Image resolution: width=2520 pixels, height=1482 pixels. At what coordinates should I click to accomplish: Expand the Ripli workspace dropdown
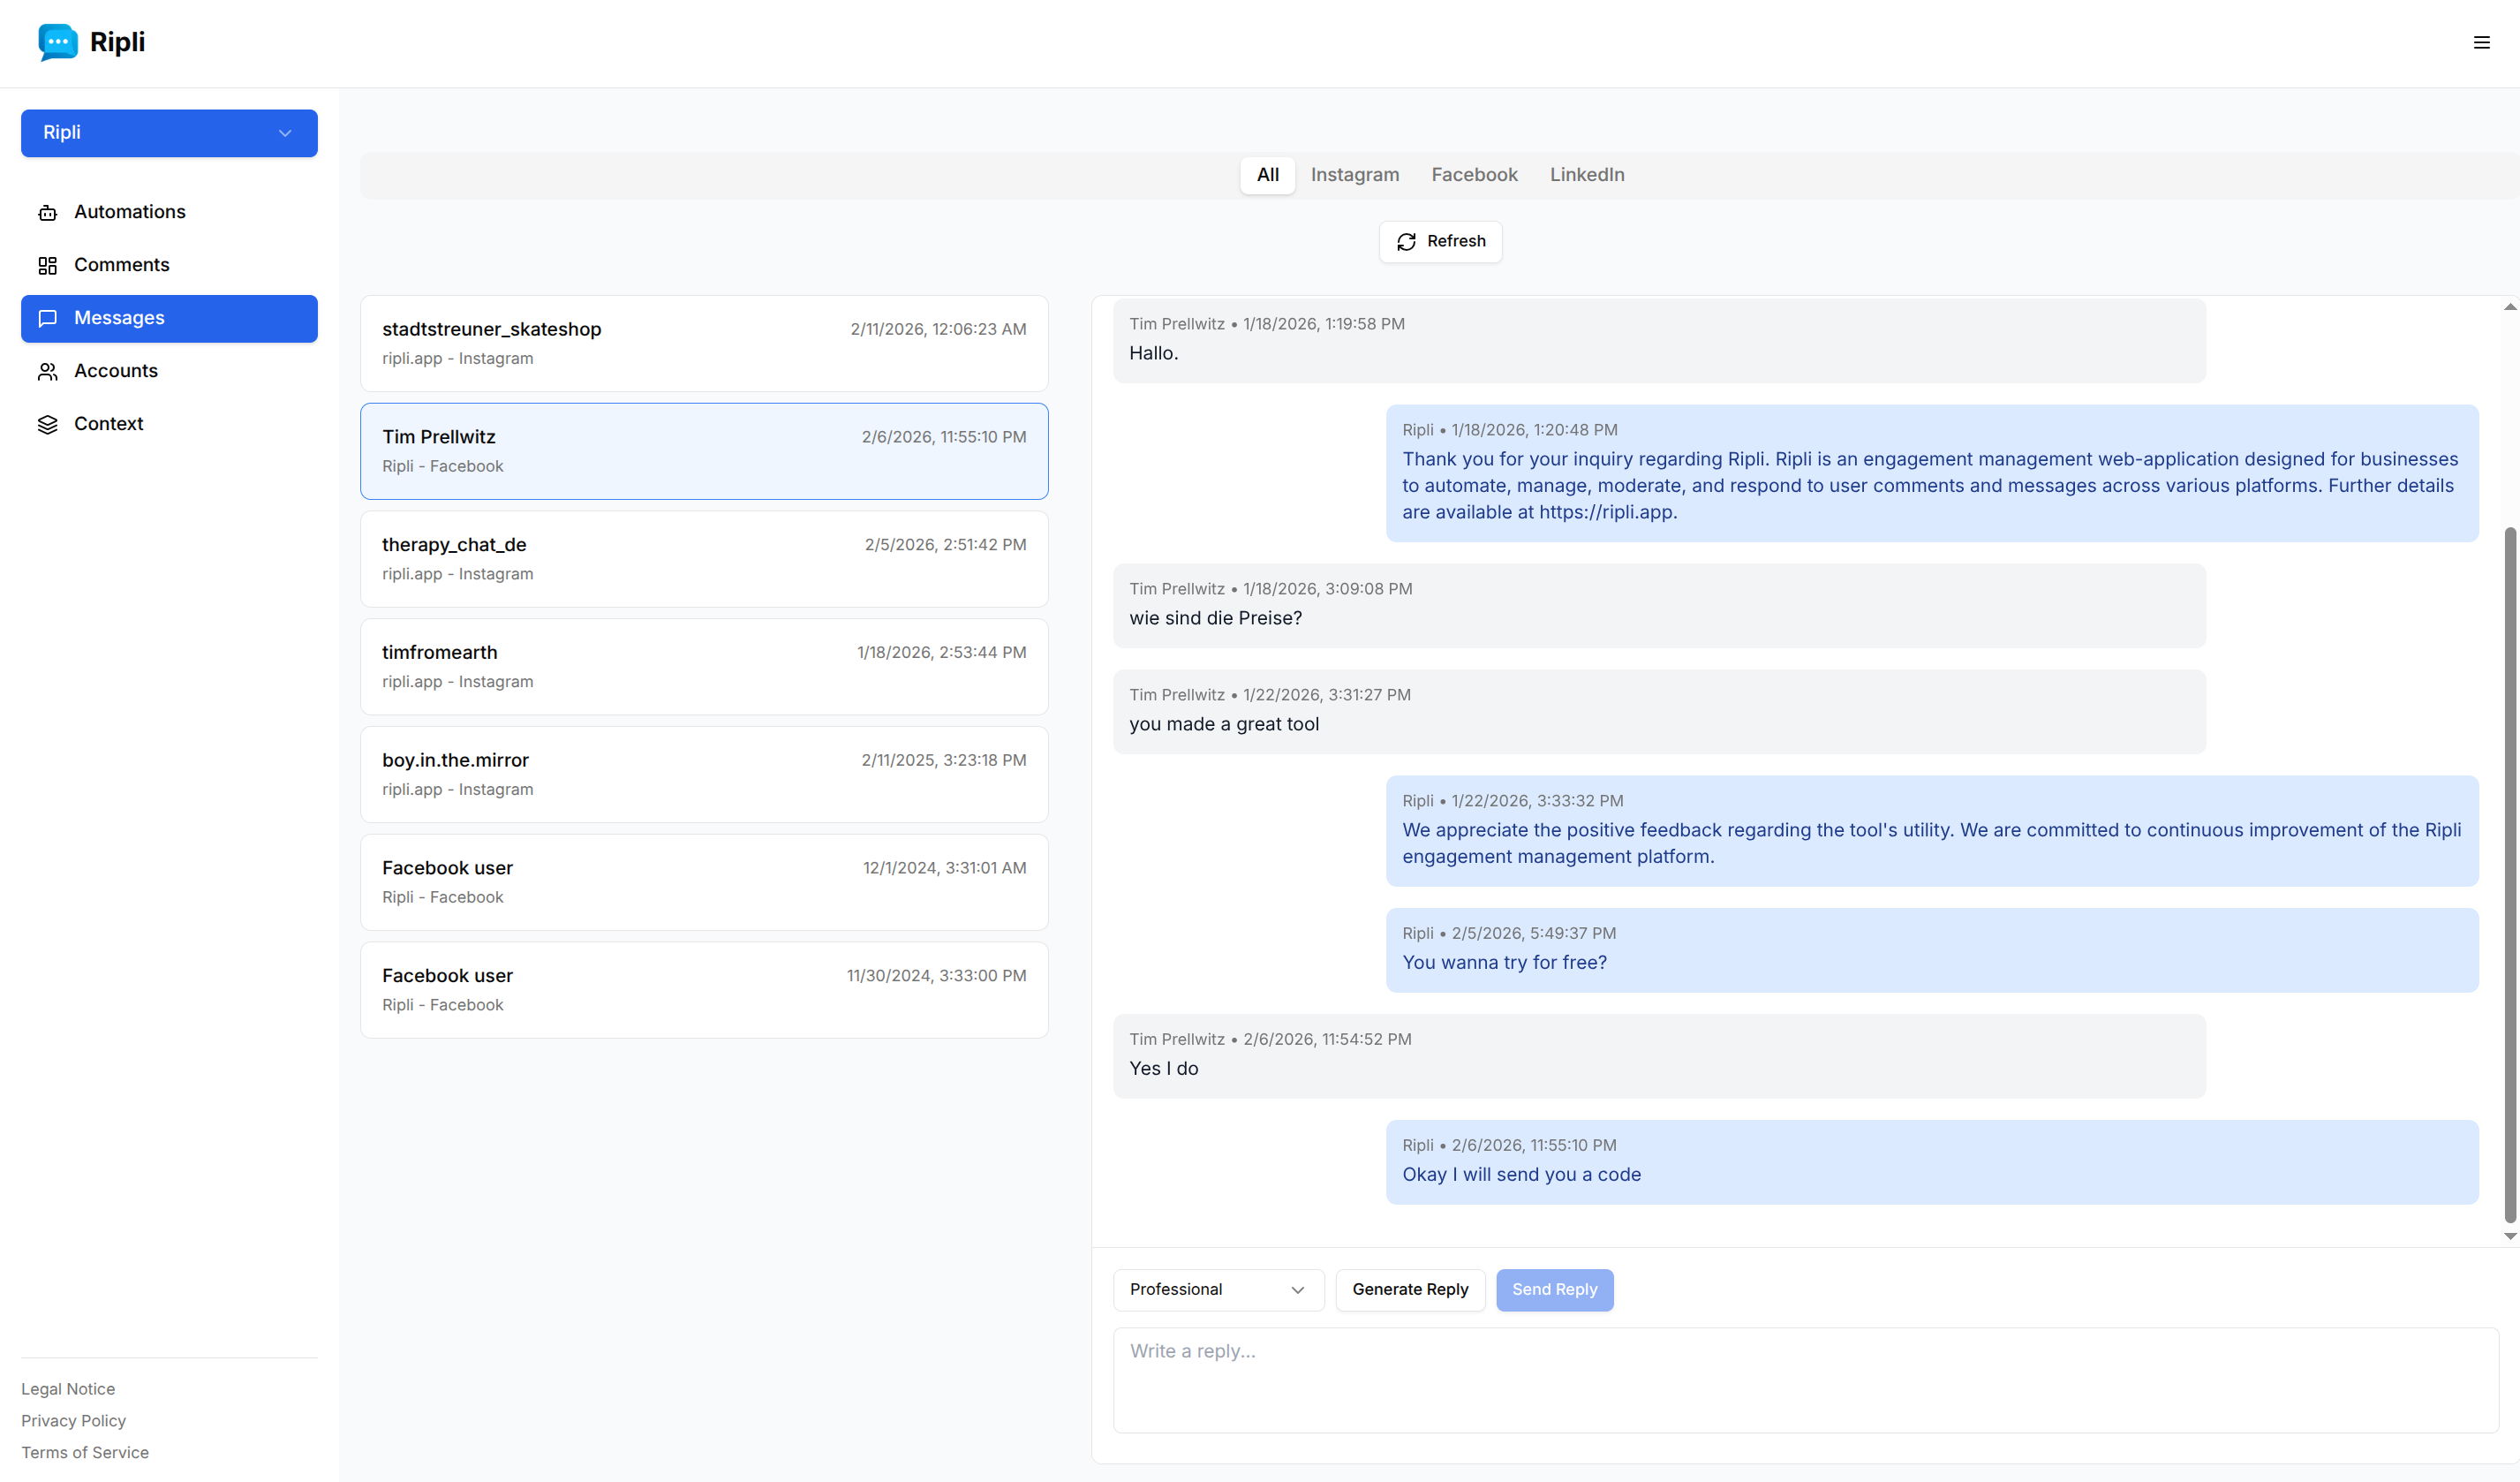(169, 133)
